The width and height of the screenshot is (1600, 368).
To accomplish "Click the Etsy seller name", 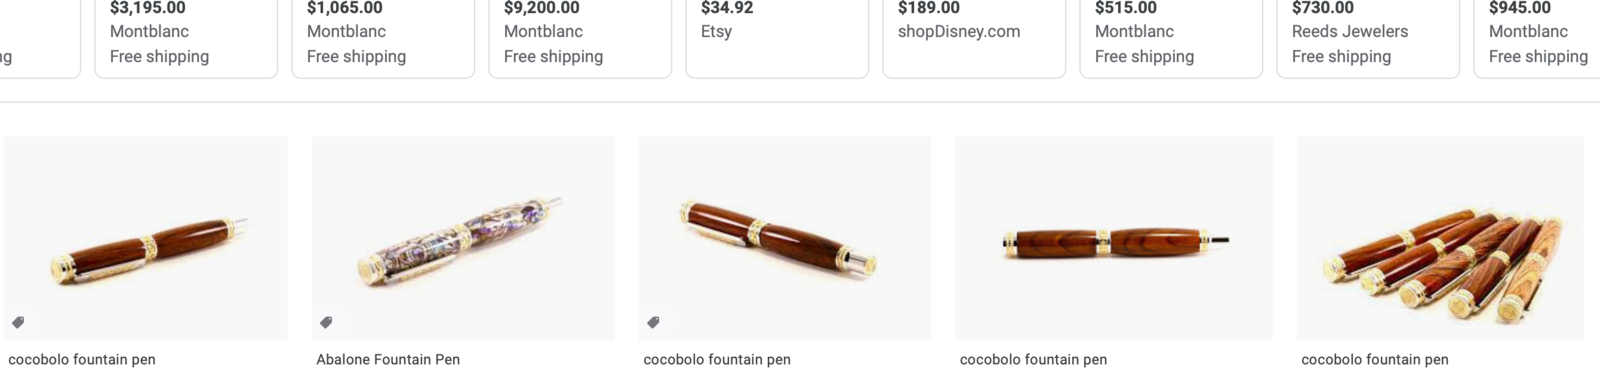I will point(716,31).
